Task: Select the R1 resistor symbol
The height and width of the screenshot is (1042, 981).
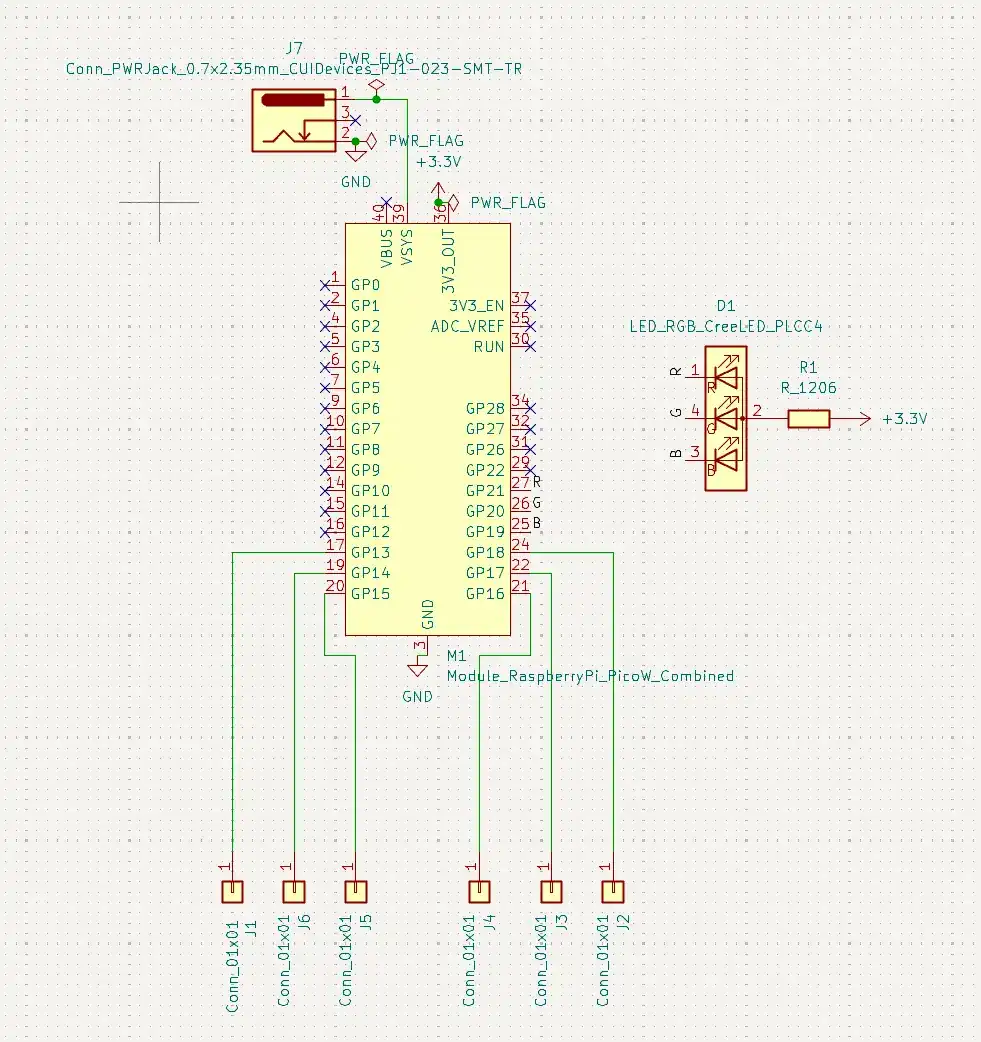Action: pos(809,419)
